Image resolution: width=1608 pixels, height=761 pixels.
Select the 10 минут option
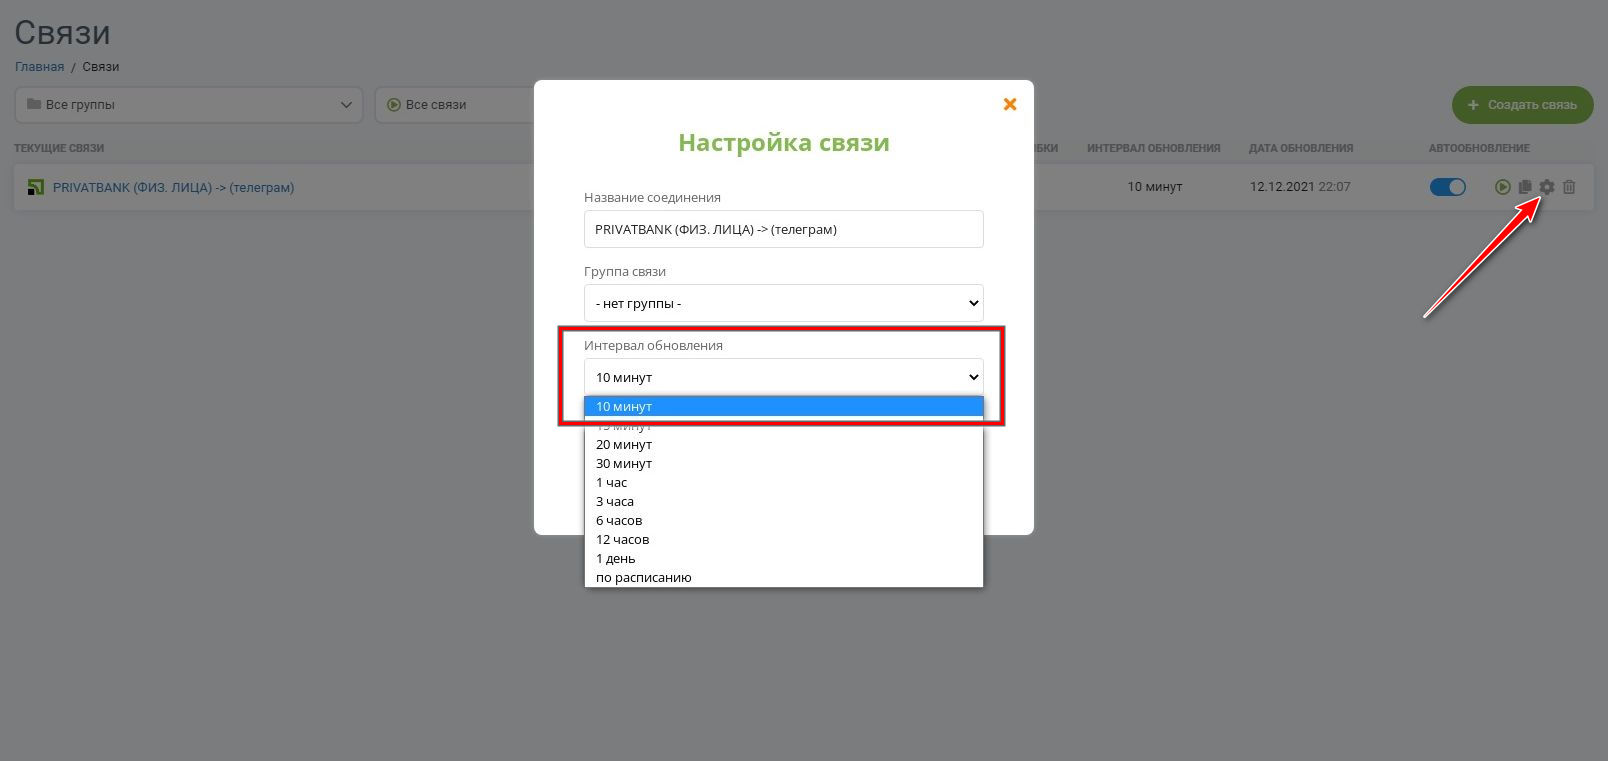point(784,406)
